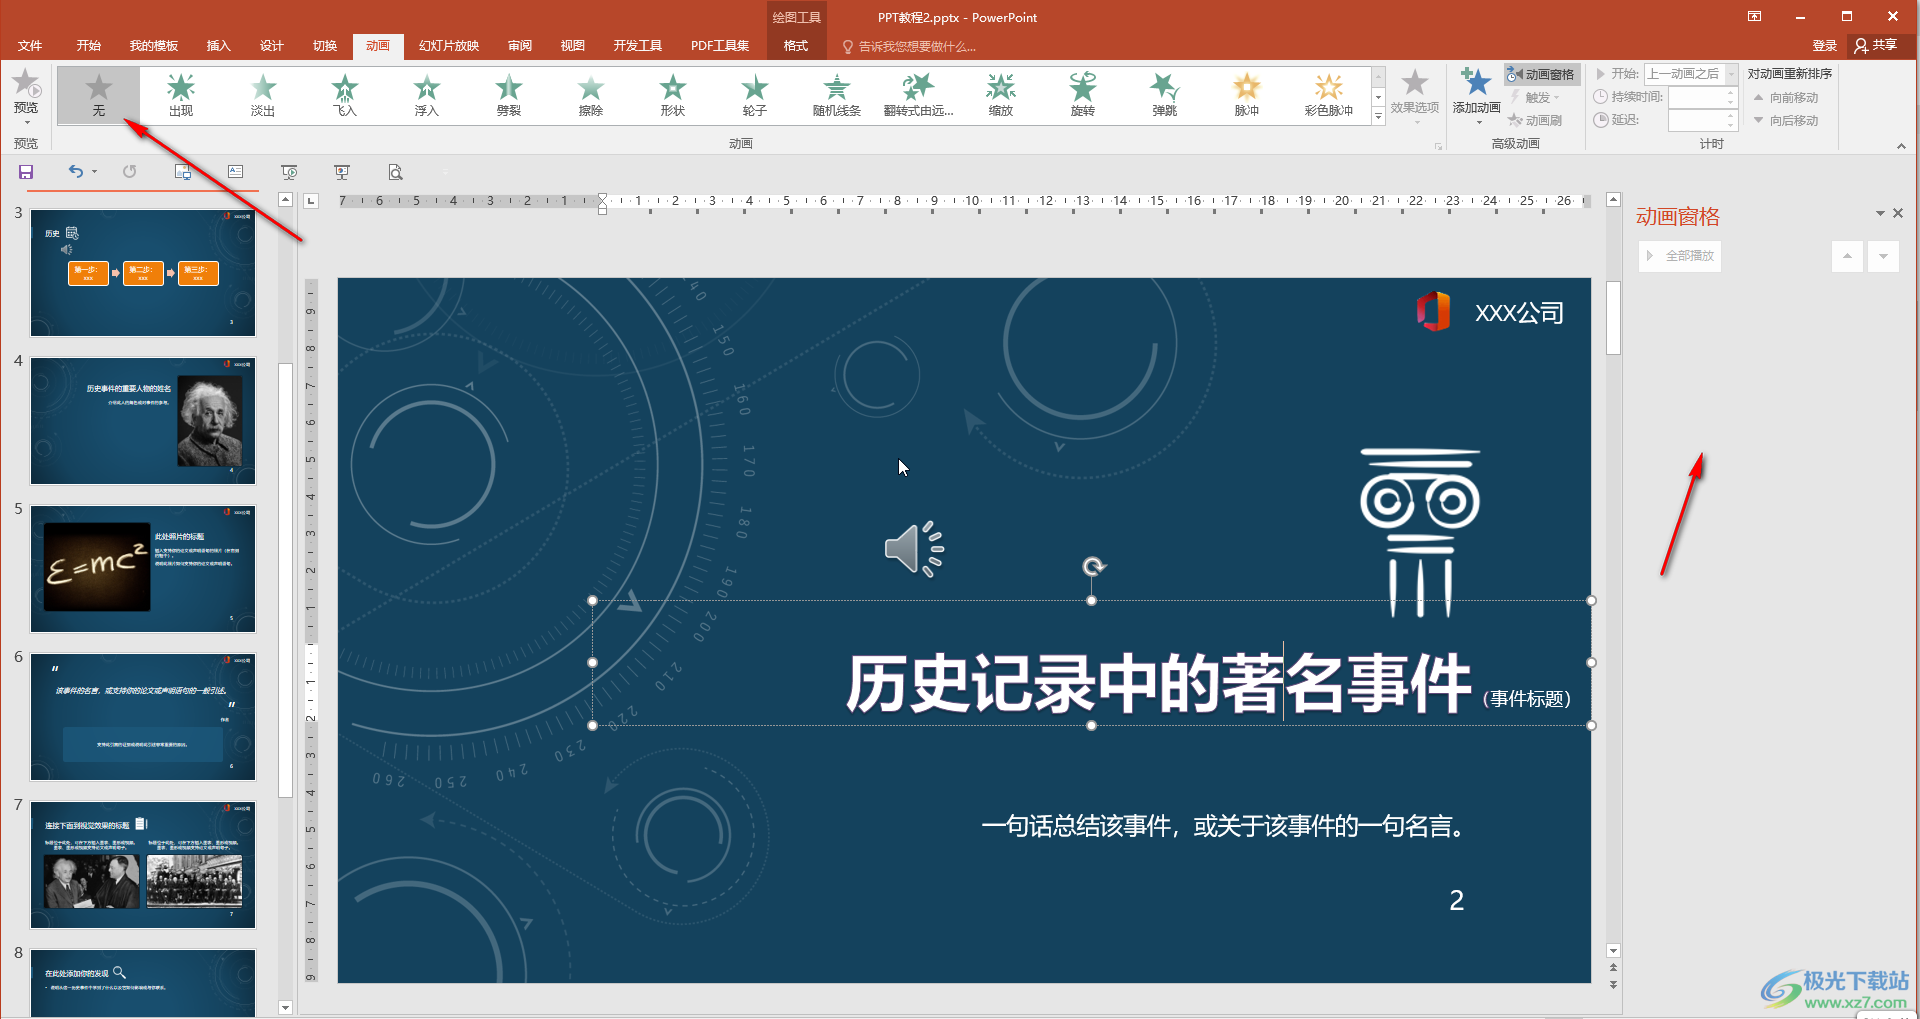The height and width of the screenshot is (1019, 1920).
Task: Open the undo history dropdown arrow
Action: [95, 172]
